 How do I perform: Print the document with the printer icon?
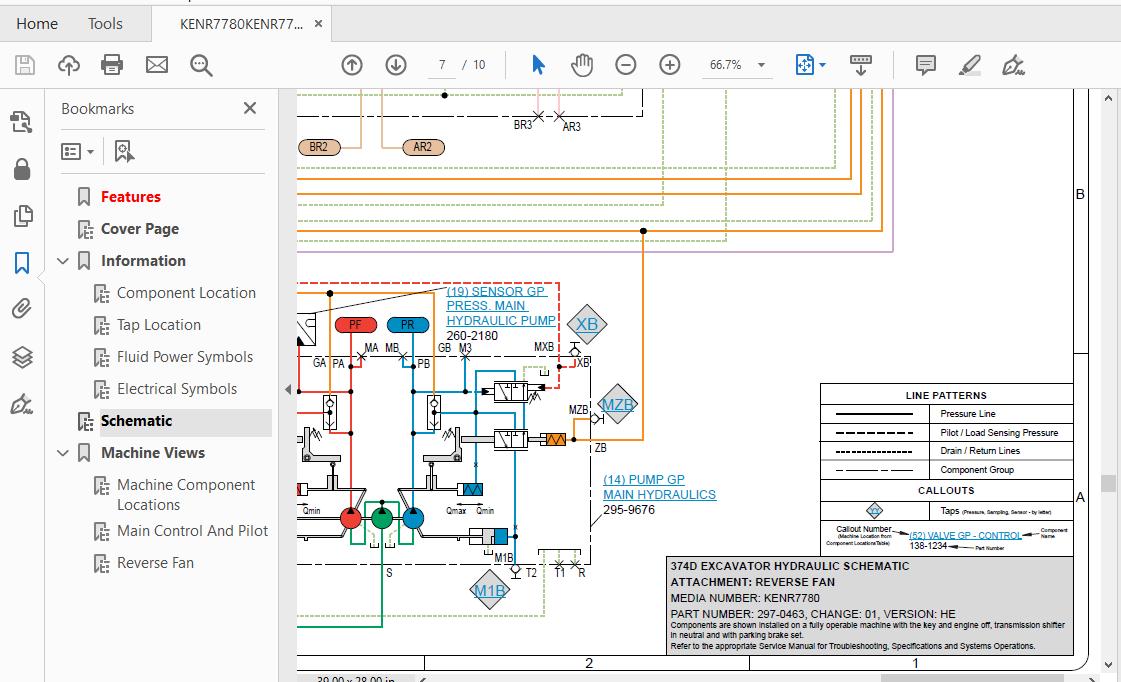pos(112,65)
